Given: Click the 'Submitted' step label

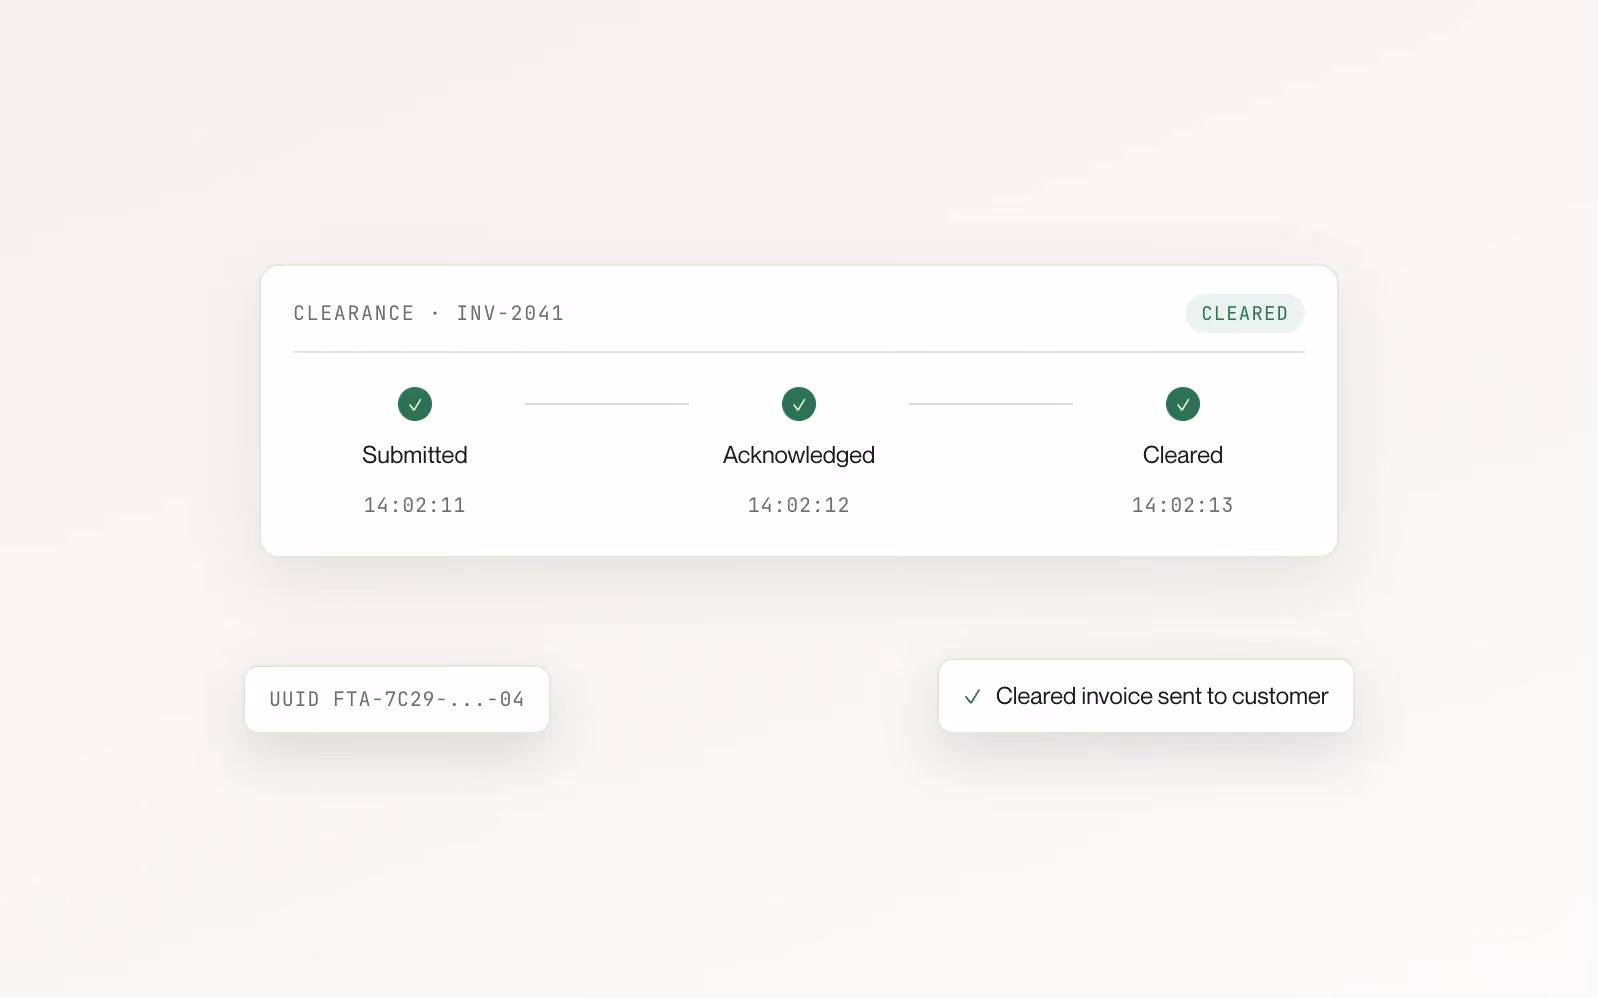Looking at the screenshot, I should point(415,455).
